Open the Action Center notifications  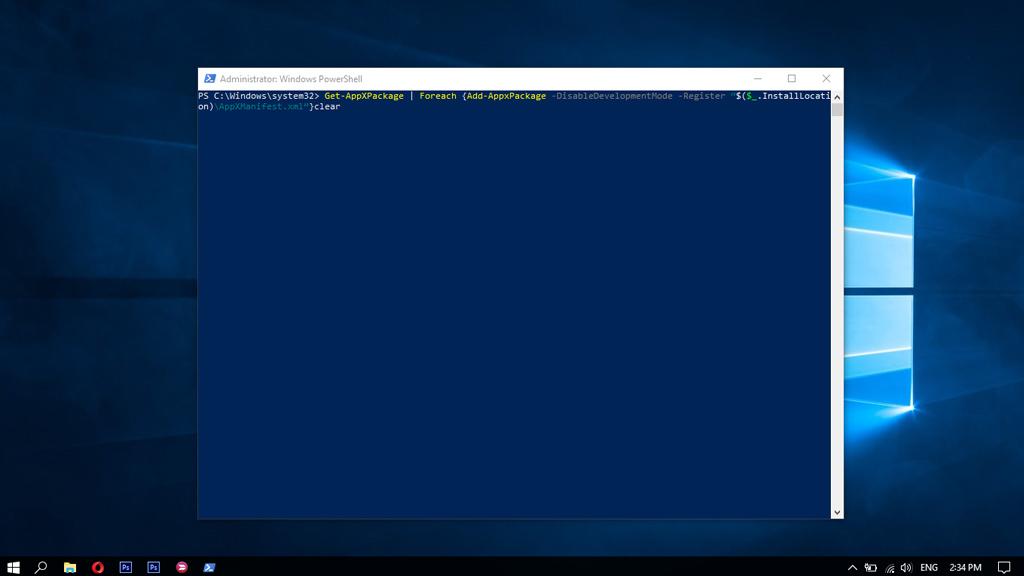1004,567
